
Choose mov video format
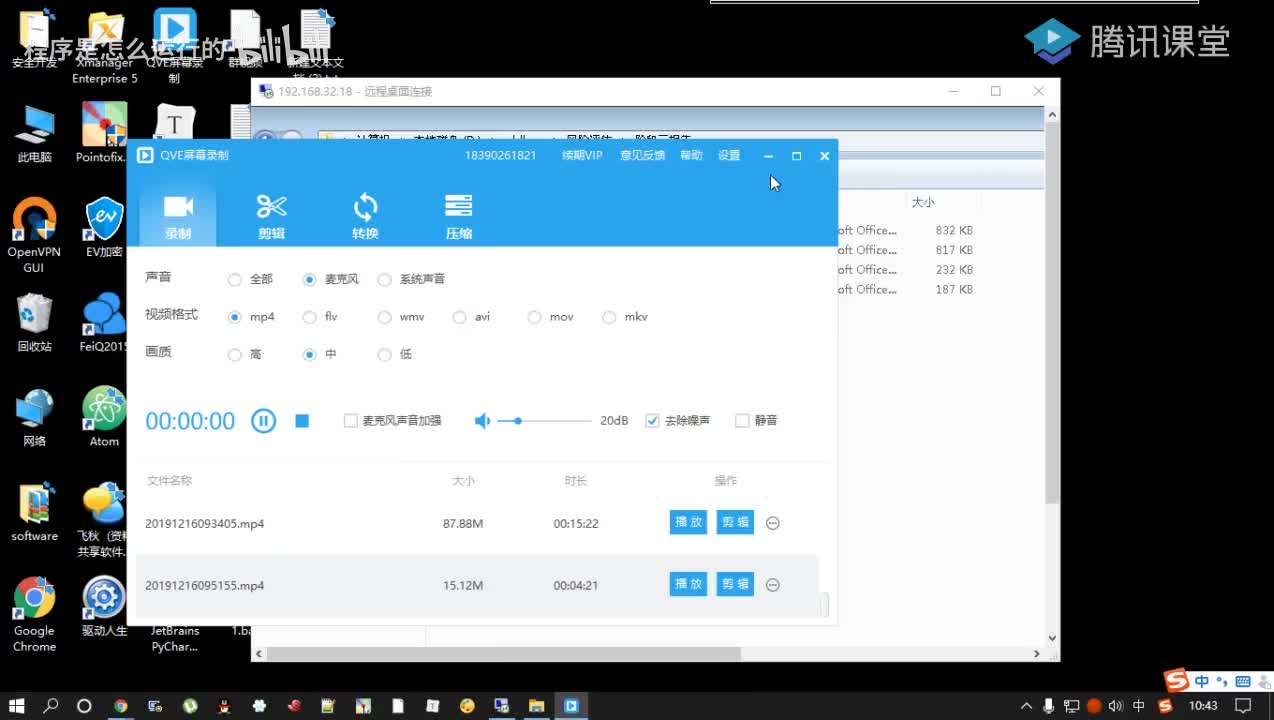tap(551, 317)
